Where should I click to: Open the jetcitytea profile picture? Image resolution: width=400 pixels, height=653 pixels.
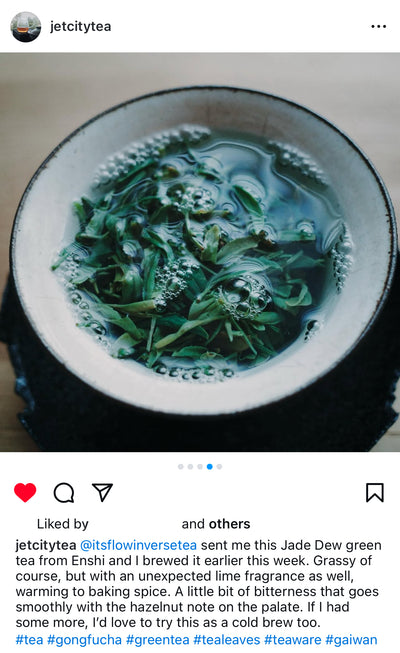point(25,27)
